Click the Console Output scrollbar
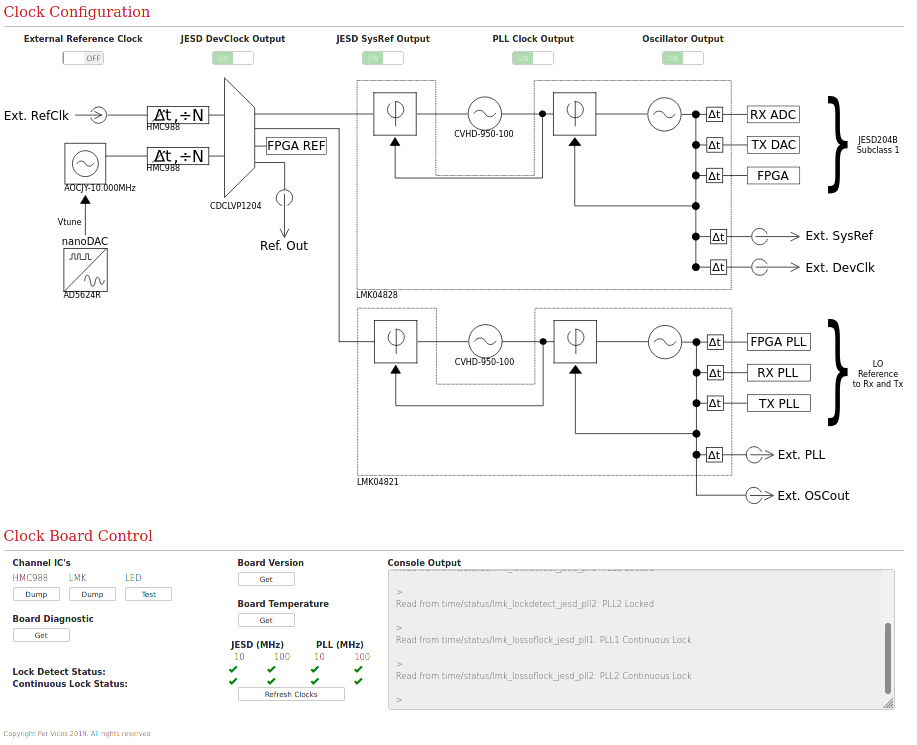917x745 pixels. (x=887, y=657)
